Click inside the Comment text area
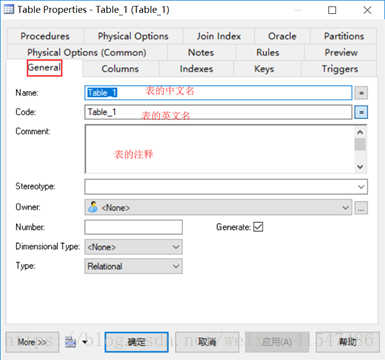385x360 pixels. [x=220, y=149]
